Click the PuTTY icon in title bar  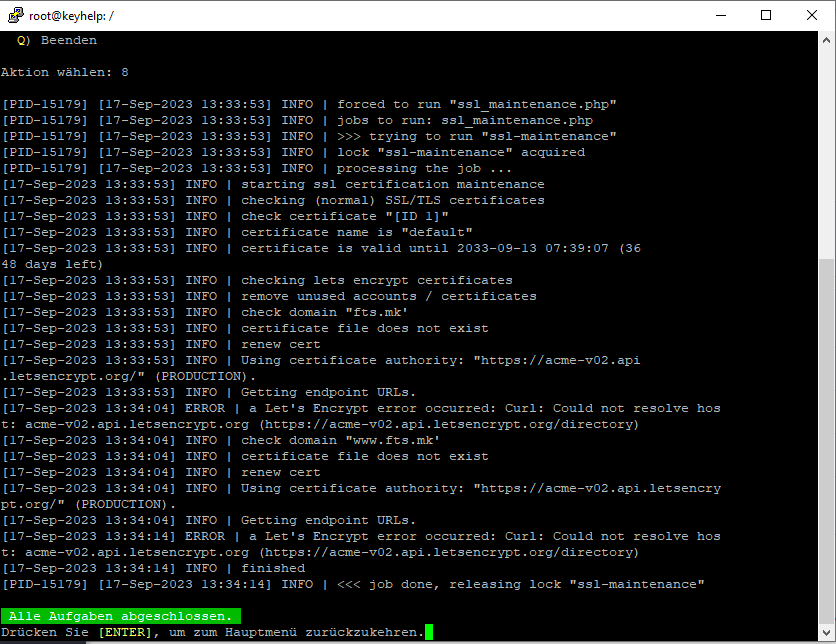pos(15,15)
